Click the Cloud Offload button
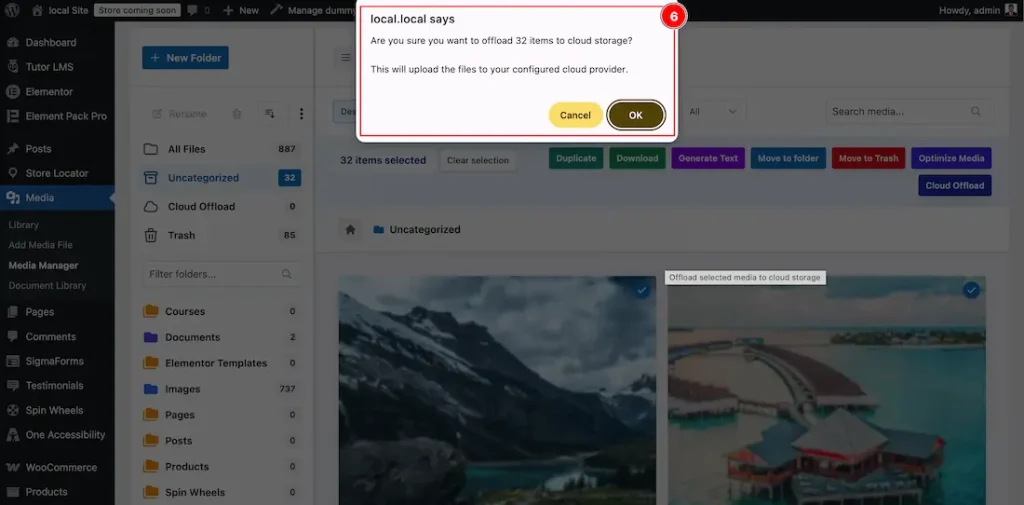This screenshot has height=505, width=1024. pos(955,186)
